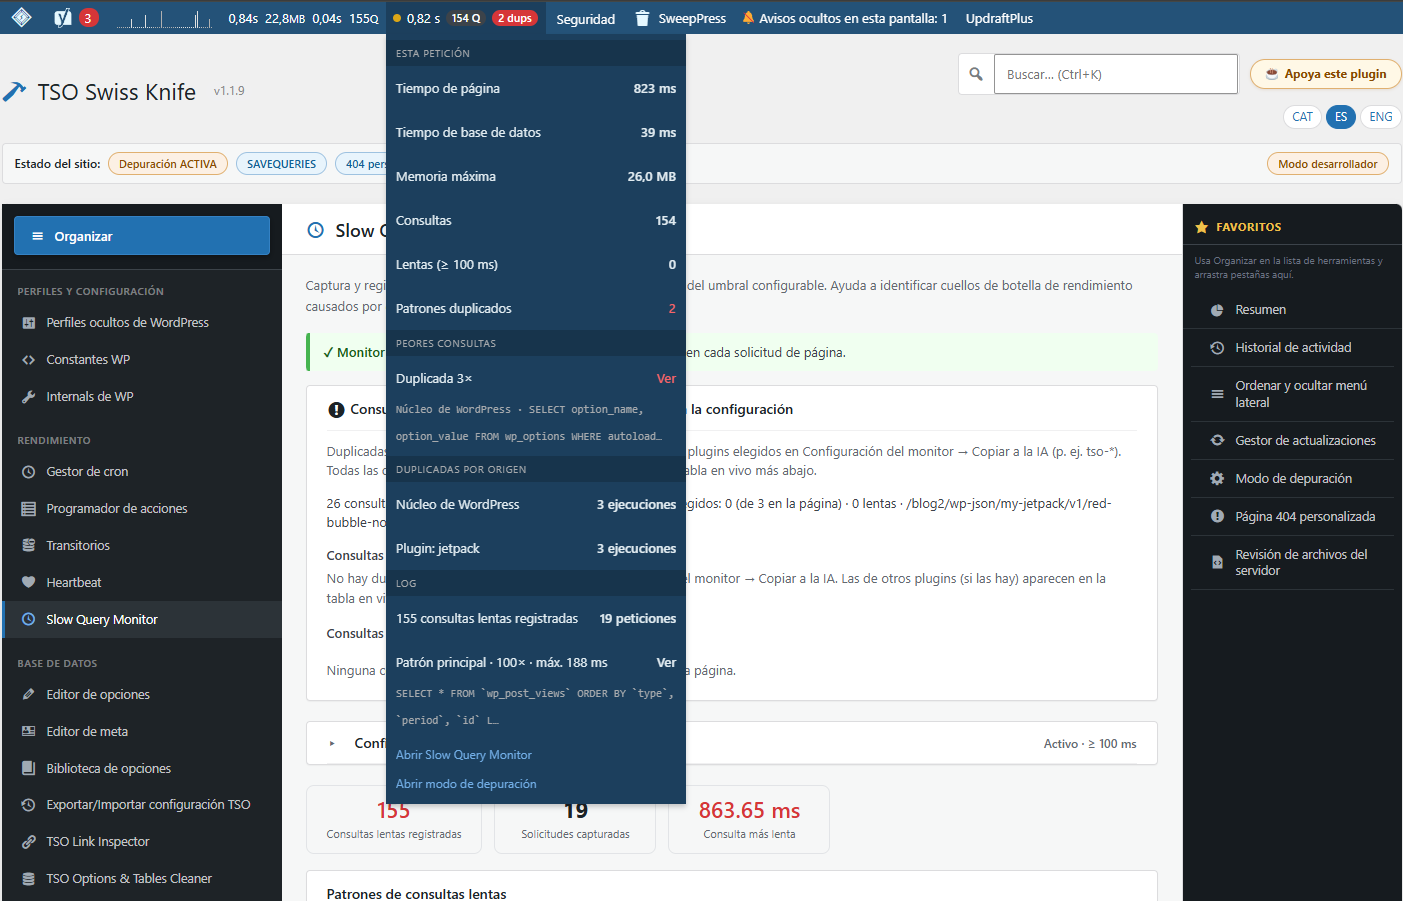Switch language to ENG
1403x901 pixels.
(1381, 117)
